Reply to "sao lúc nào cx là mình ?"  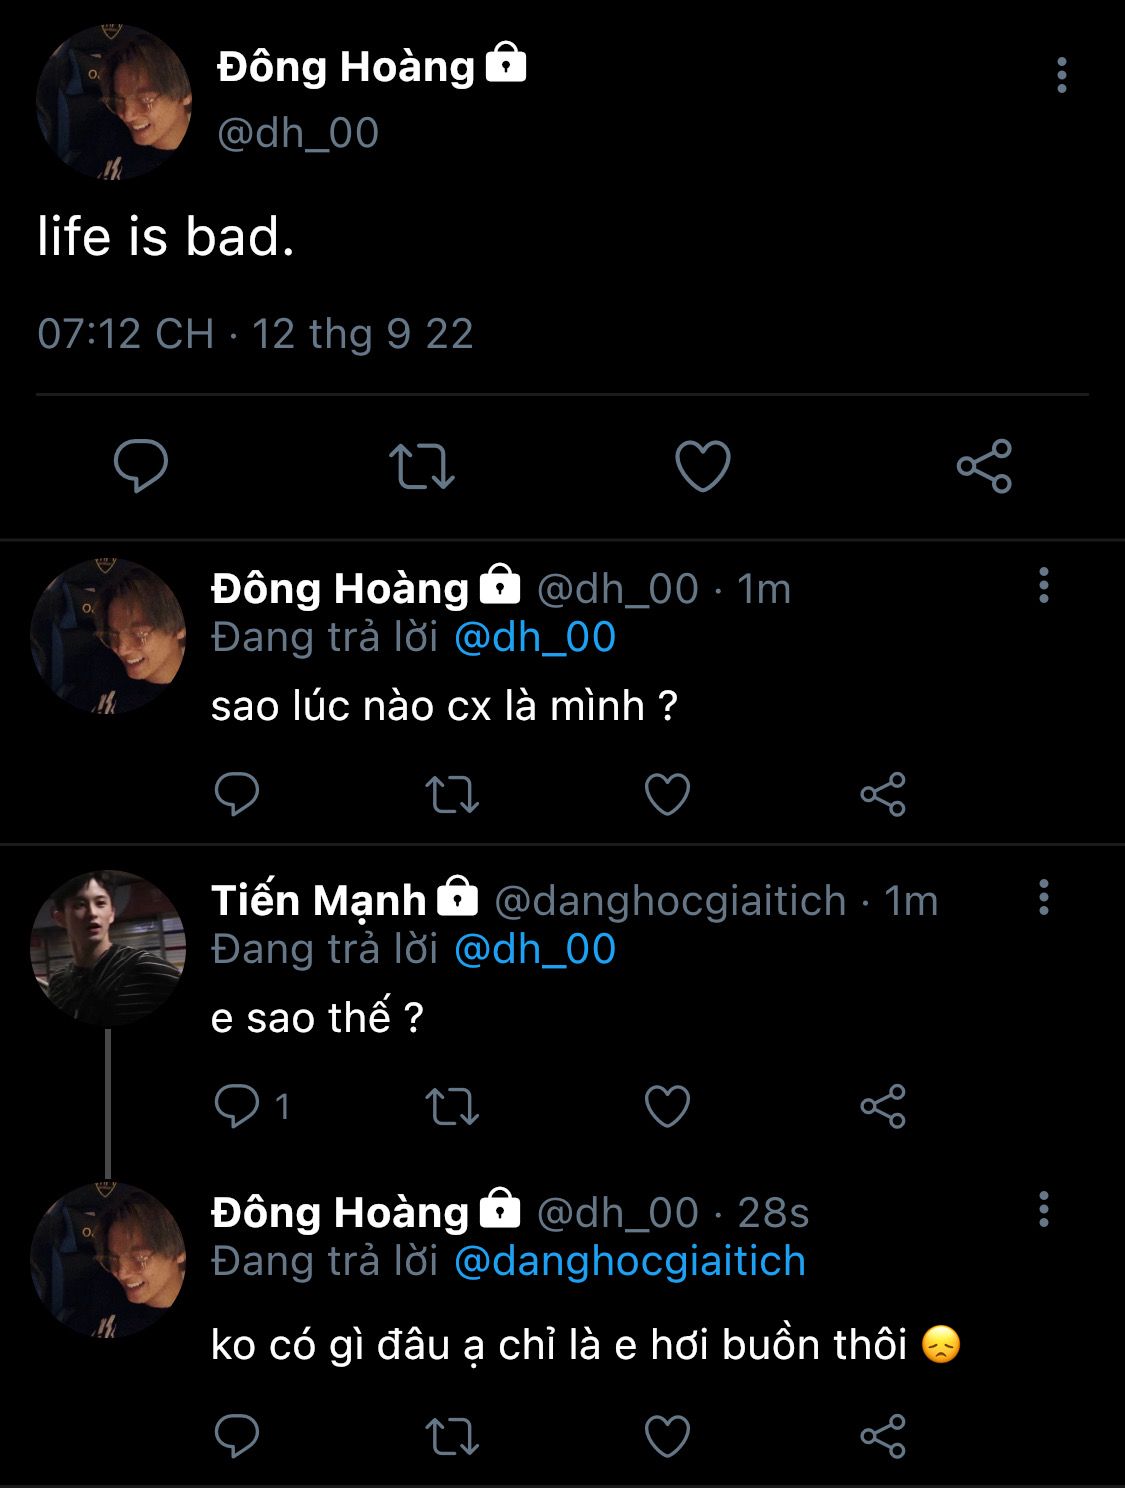click(x=237, y=795)
